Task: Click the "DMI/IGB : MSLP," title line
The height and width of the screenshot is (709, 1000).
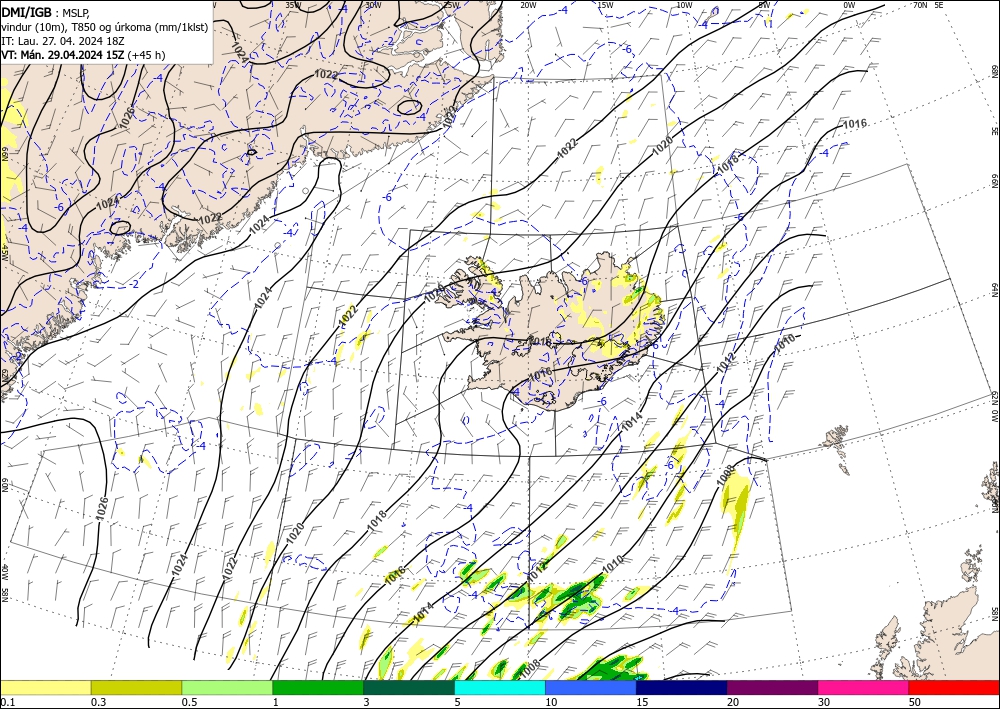Action: pos(47,13)
